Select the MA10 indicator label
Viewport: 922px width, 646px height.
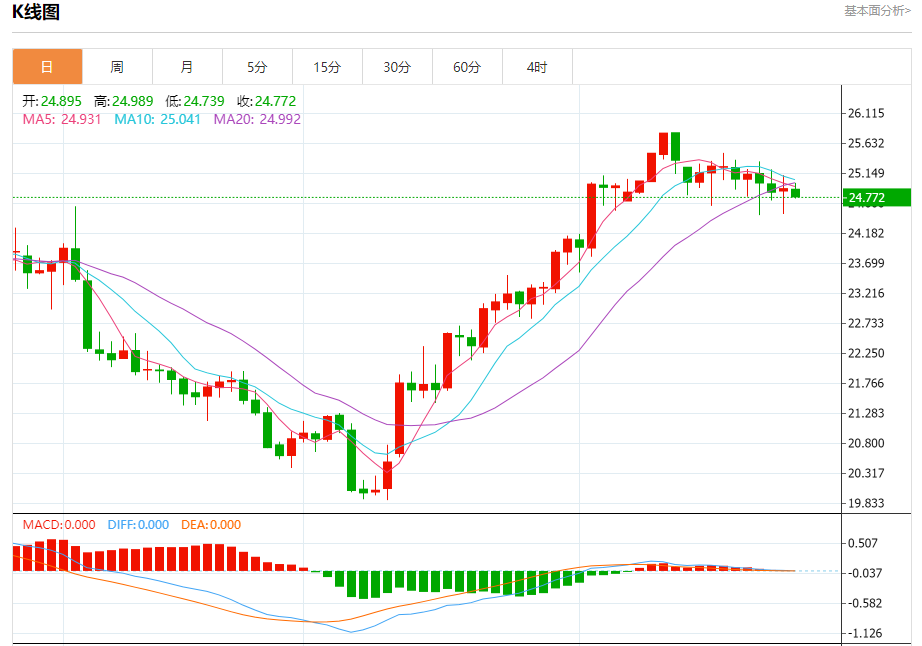click(x=157, y=119)
